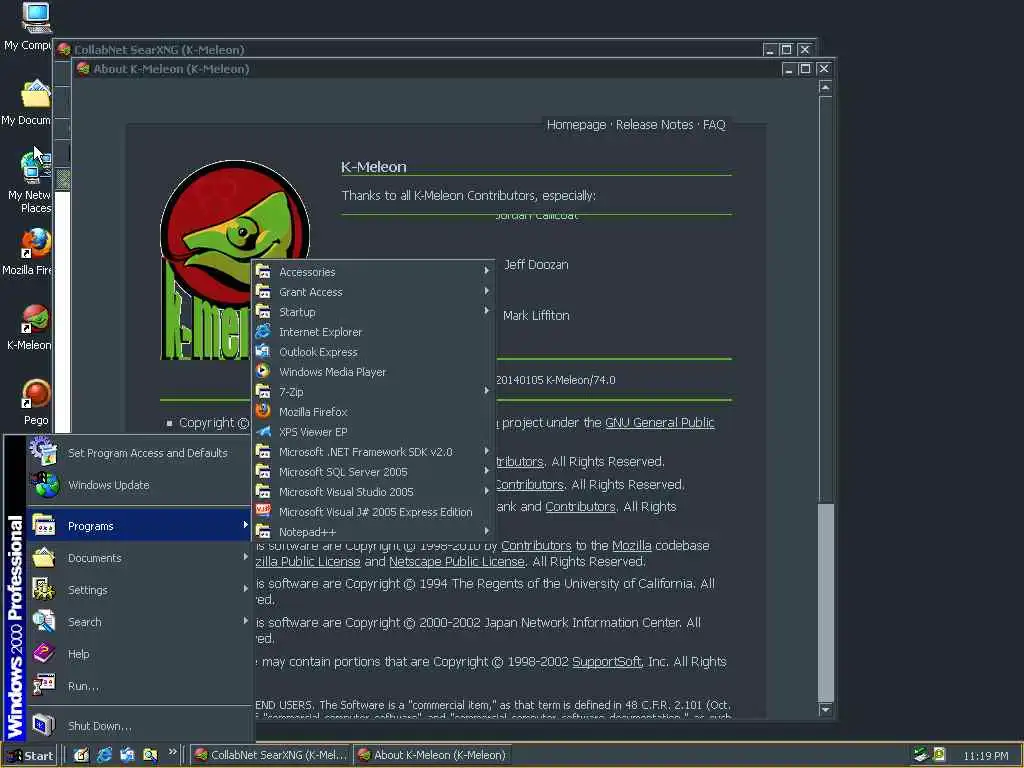This screenshot has width=1024, height=768.
Task: Click Mozilla Firefox icon in Programs menu
Action: coord(263,411)
